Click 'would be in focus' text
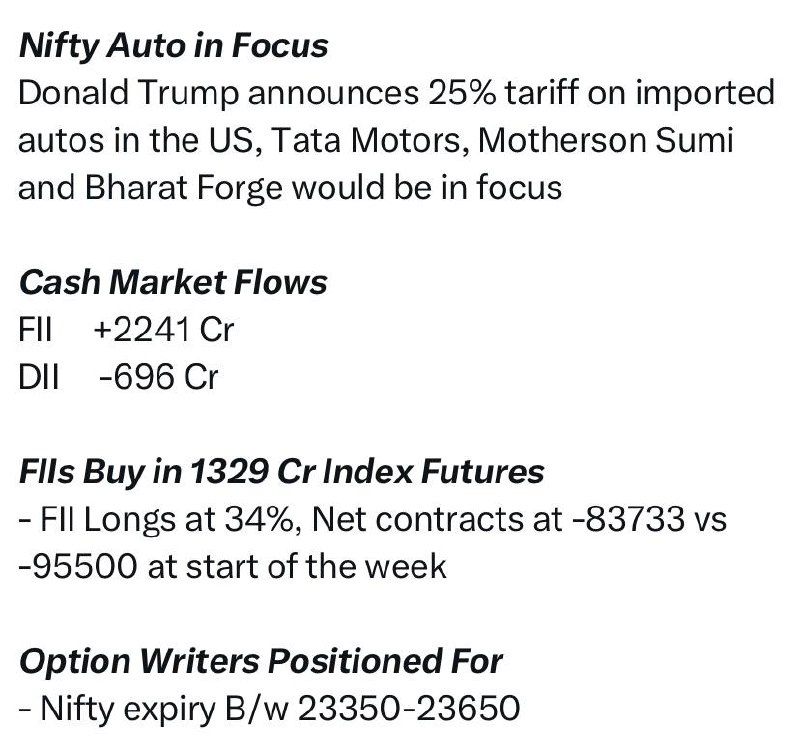This screenshot has height=754, width=800. pos(427,187)
